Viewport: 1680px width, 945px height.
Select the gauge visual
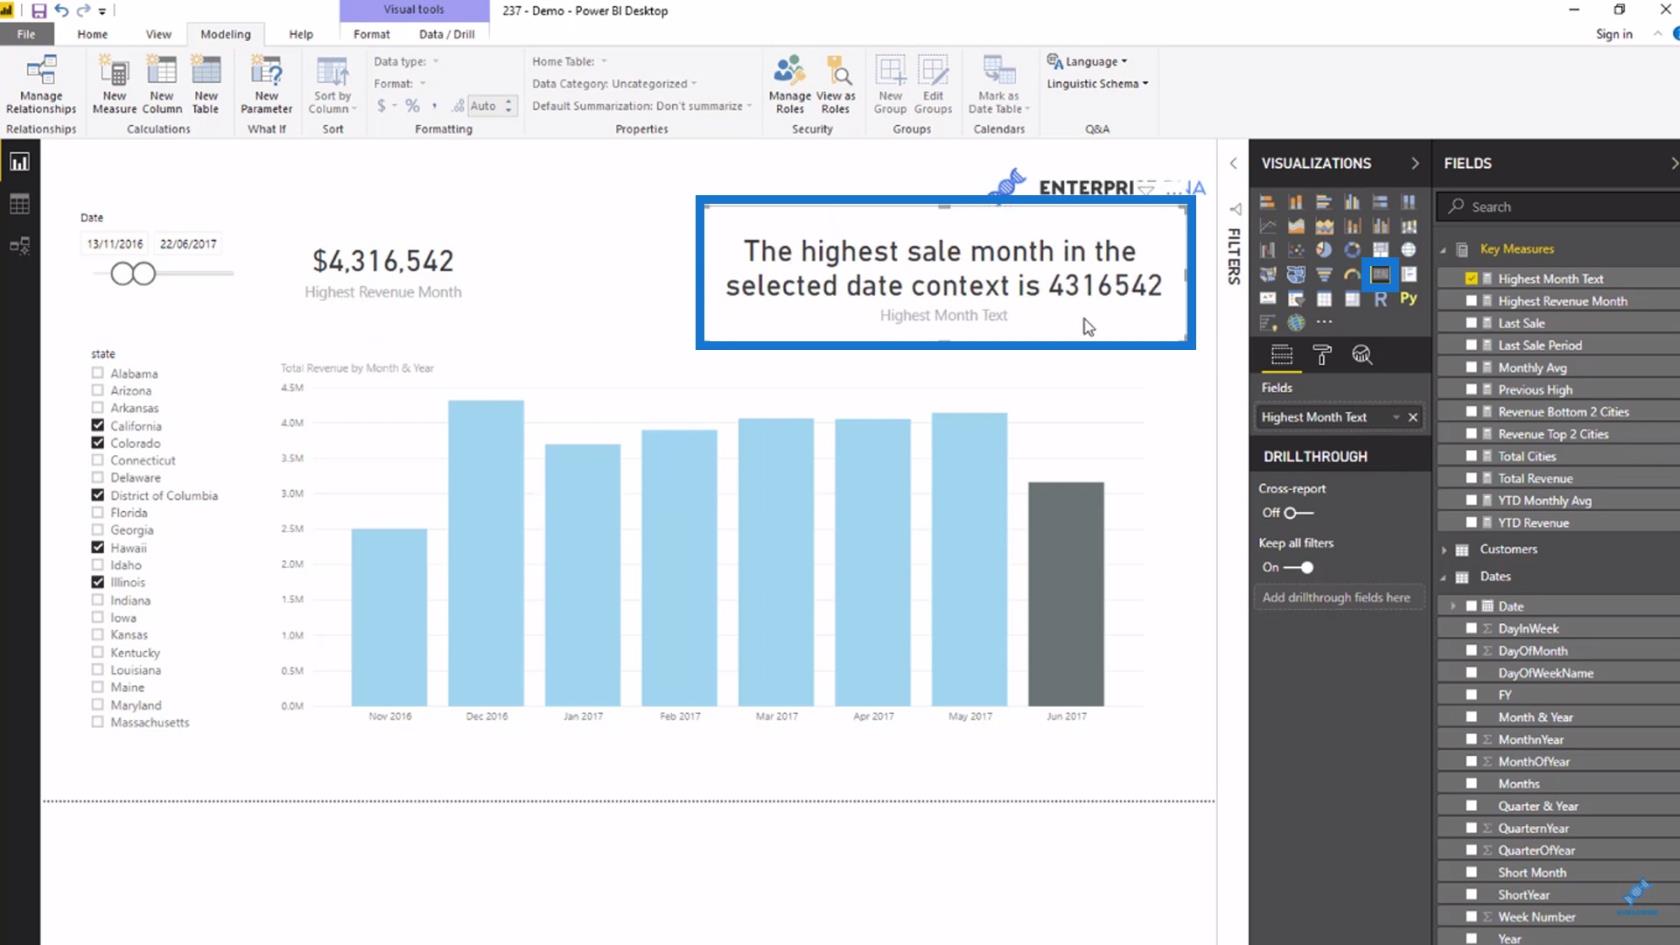(1352, 274)
